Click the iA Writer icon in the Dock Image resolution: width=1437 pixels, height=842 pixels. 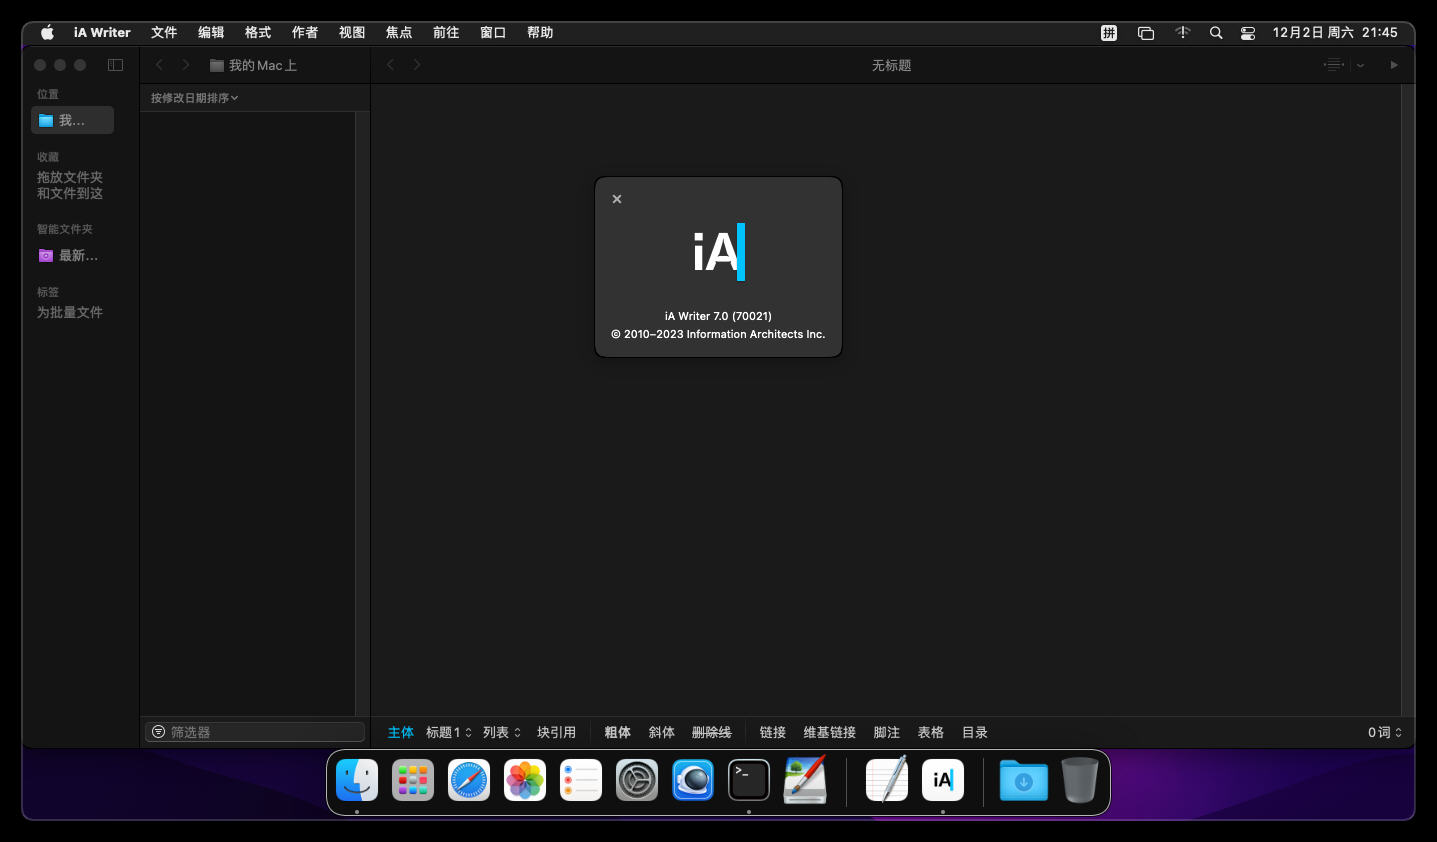point(943,780)
